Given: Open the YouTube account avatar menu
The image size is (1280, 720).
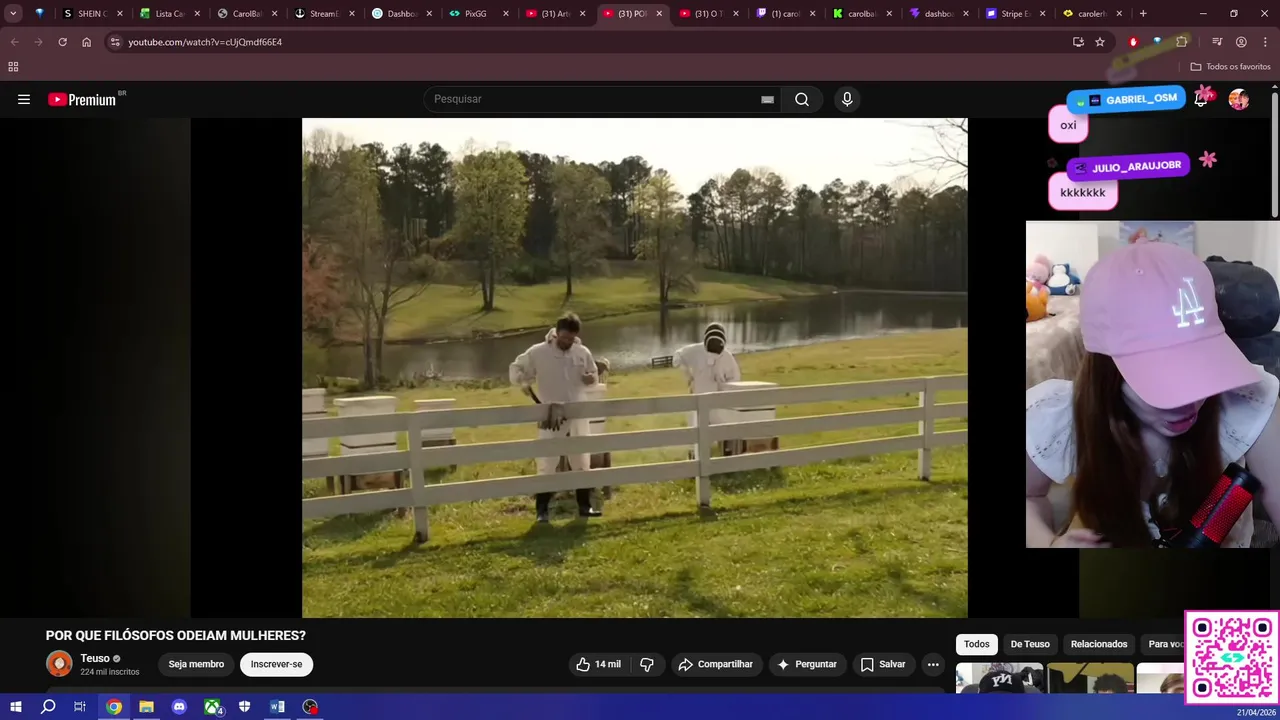Looking at the screenshot, I should (1239, 99).
